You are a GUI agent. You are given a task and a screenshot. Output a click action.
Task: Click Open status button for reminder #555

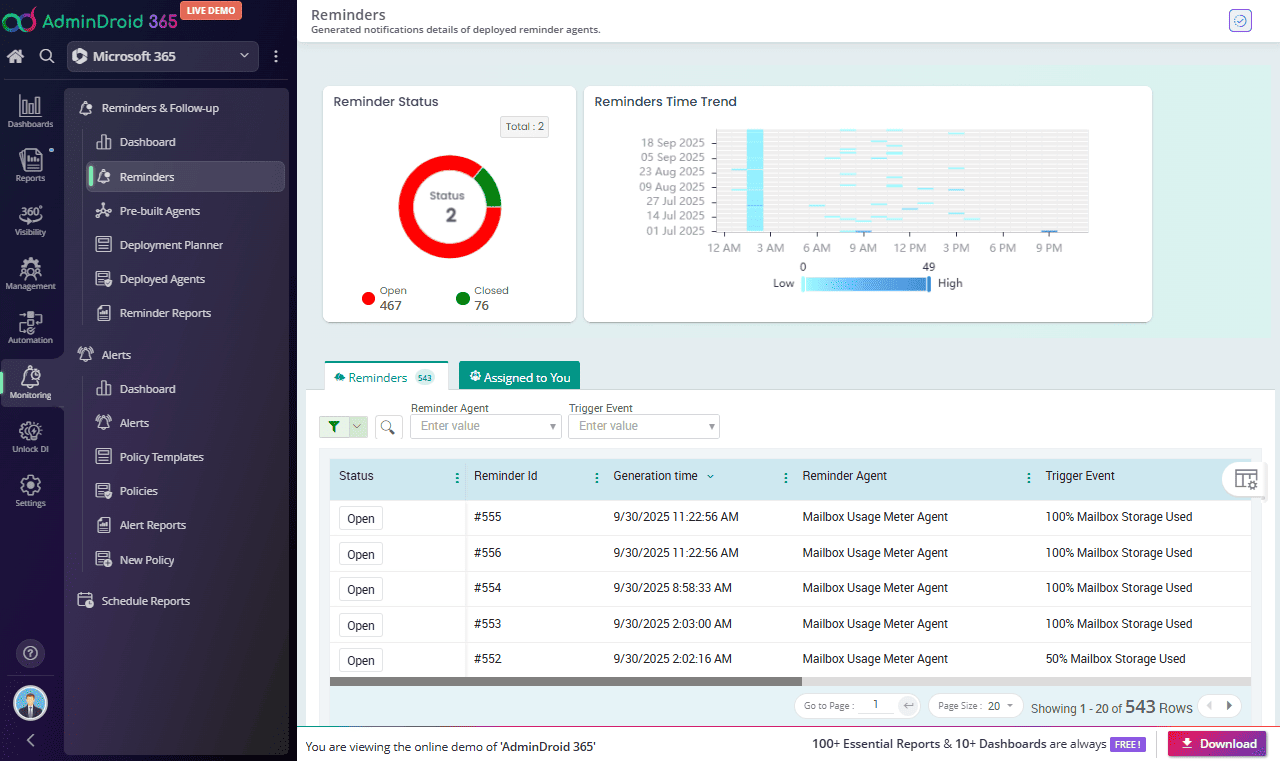click(x=361, y=519)
